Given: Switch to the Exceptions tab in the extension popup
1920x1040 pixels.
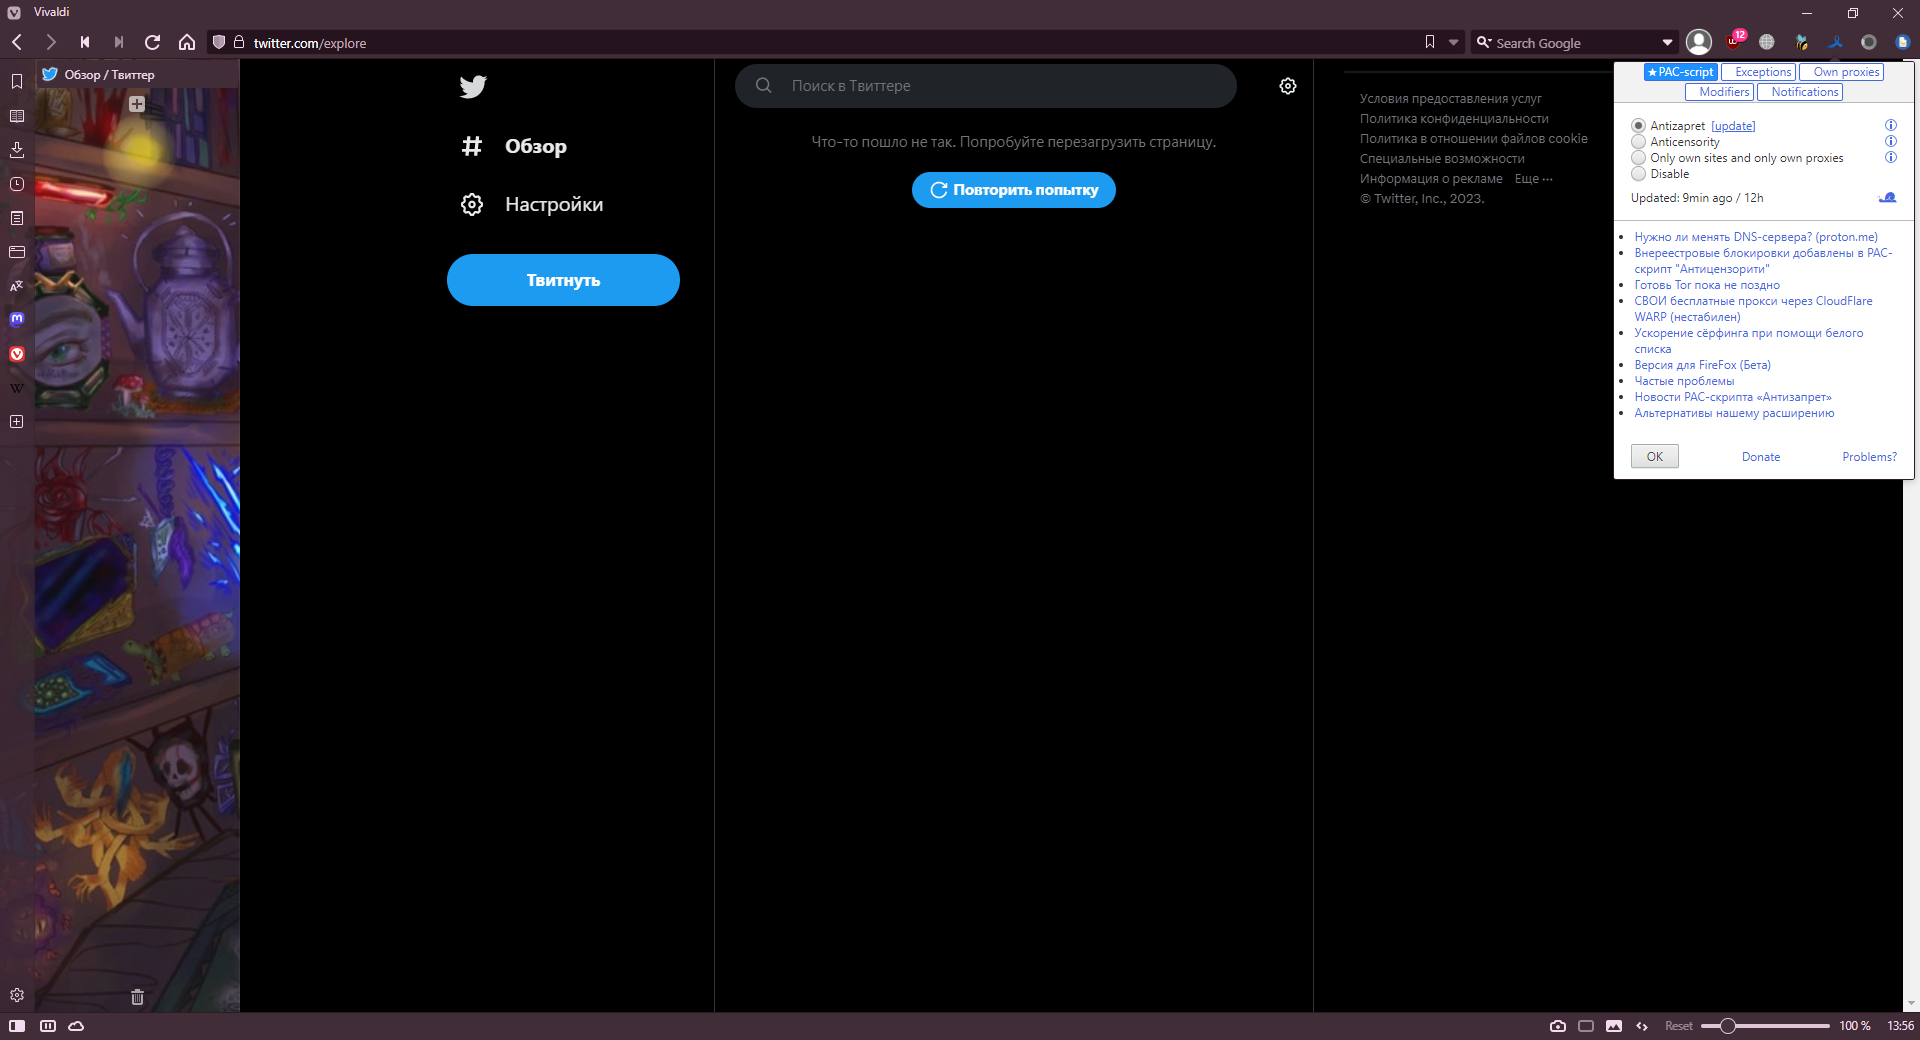Looking at the screenshot, I should tap(1759, 71).
